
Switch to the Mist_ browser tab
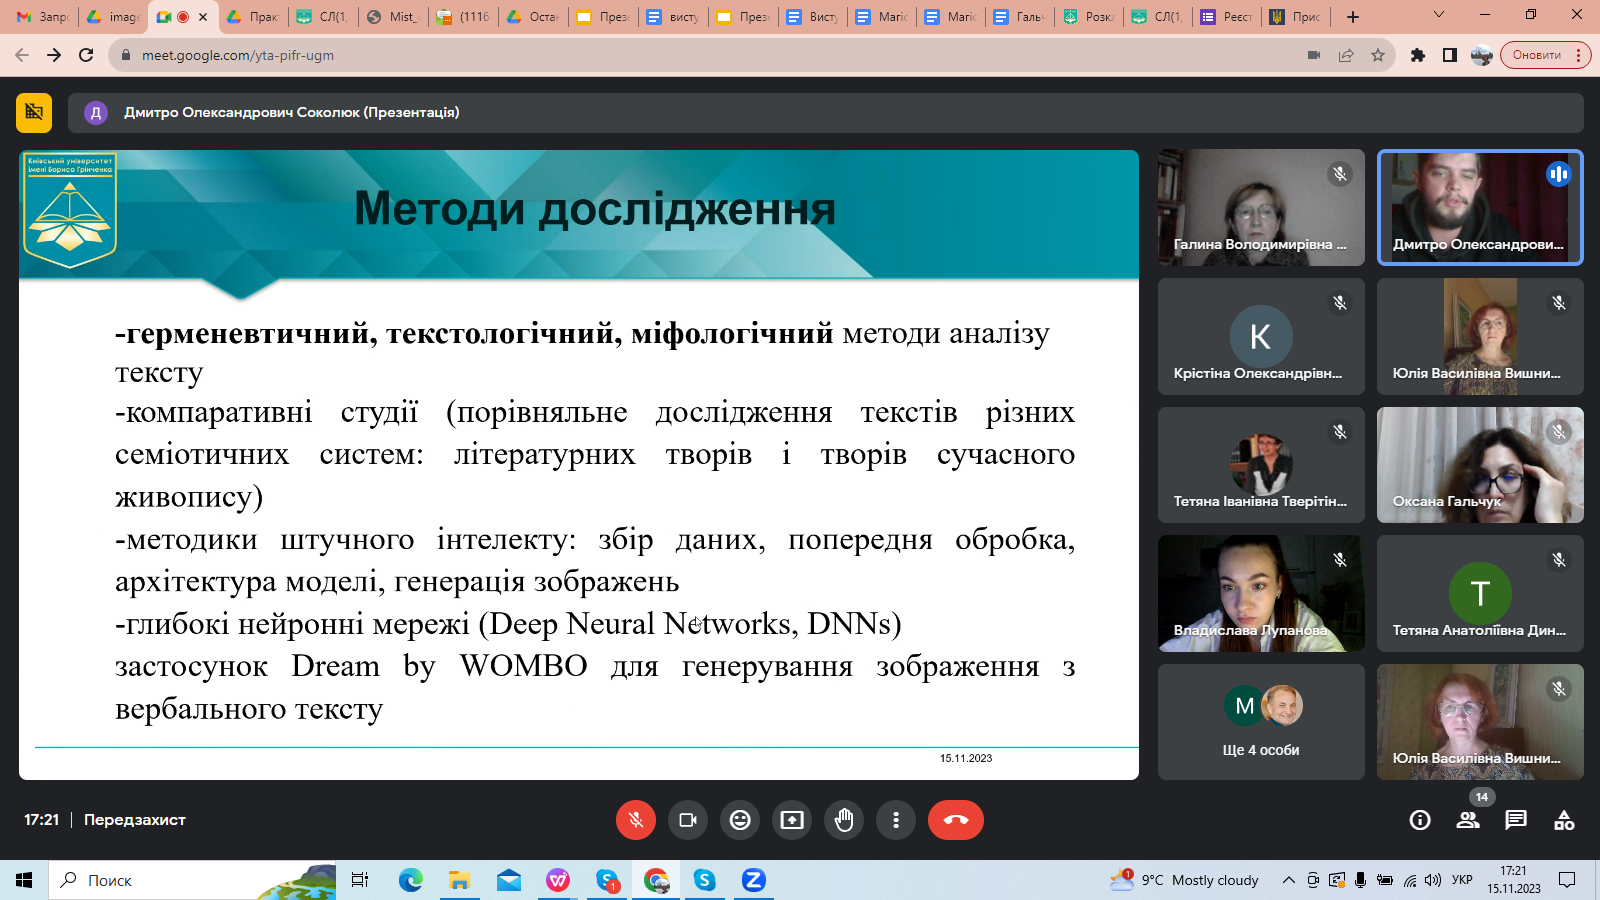(x=394, y=17)
